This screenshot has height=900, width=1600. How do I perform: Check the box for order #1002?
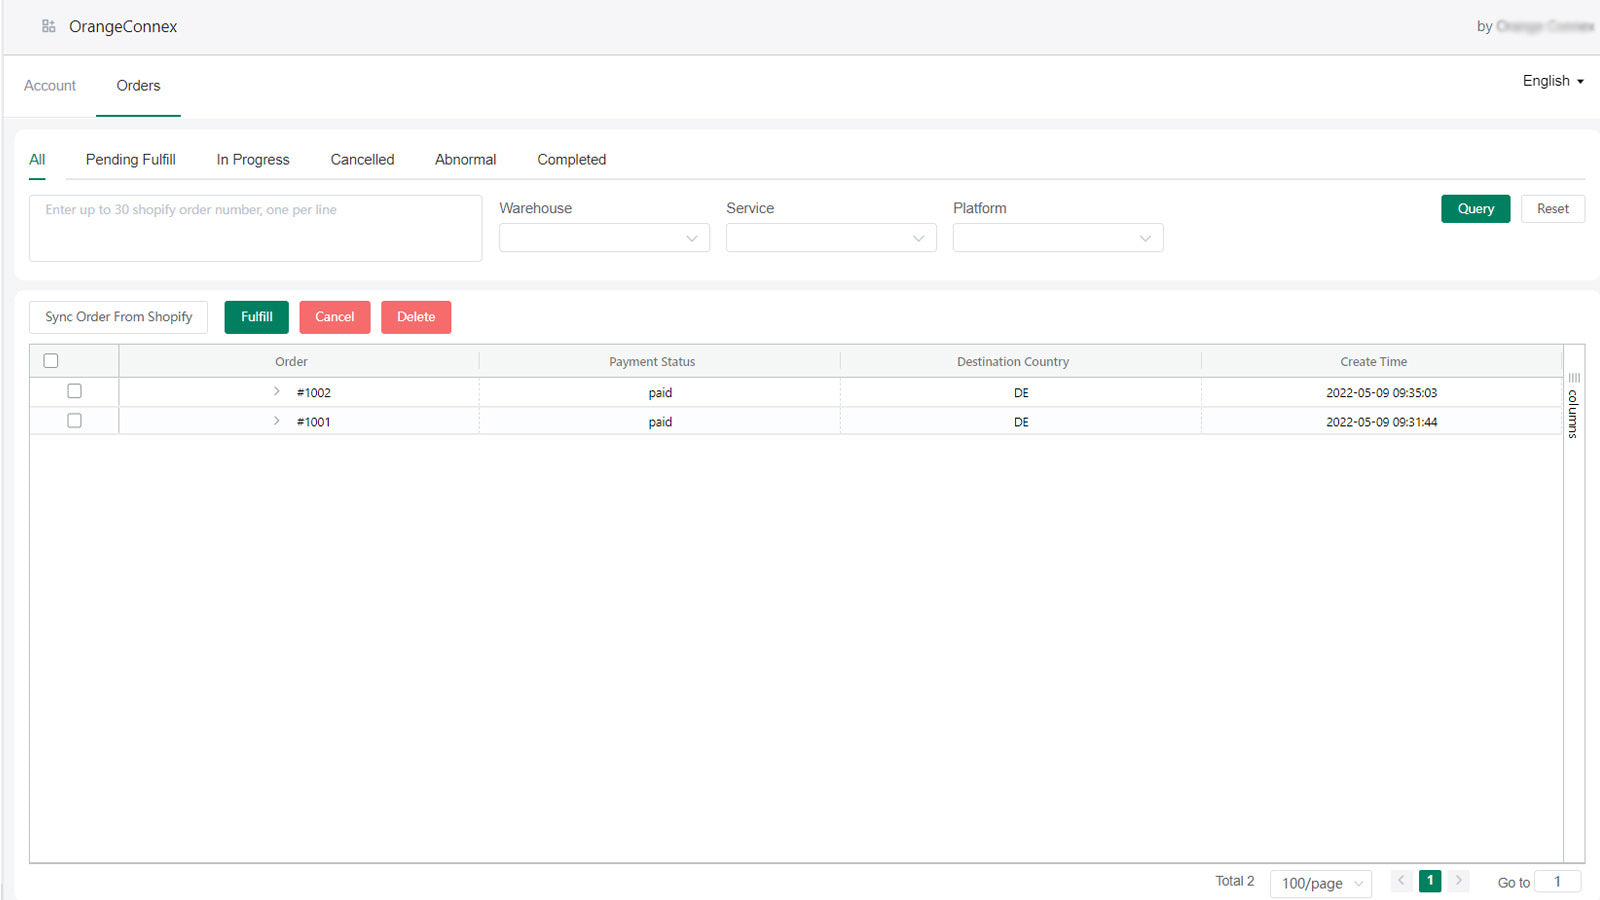coord(74,391)
